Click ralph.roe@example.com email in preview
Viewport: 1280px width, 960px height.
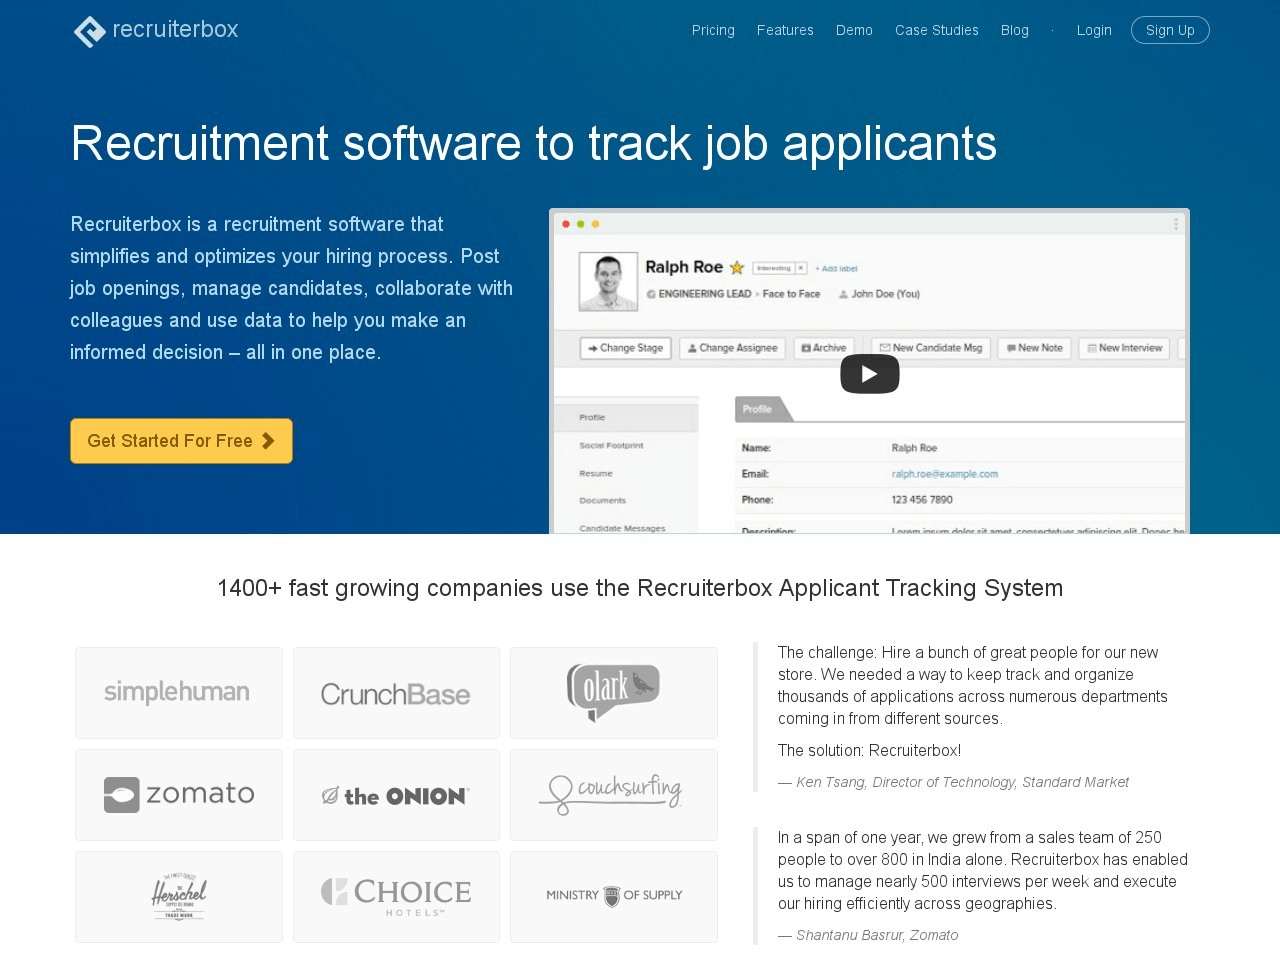[945, 474]
